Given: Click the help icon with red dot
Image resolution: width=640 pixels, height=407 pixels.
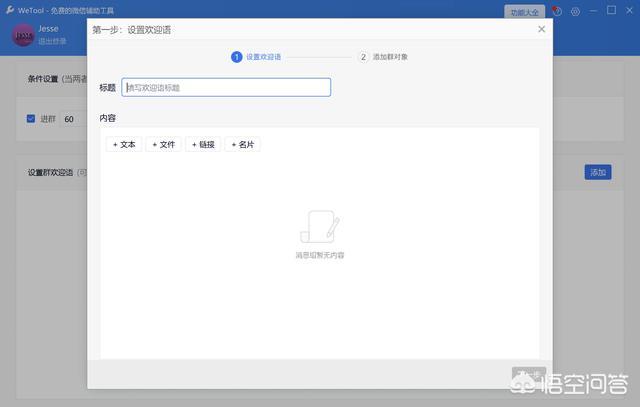Looking at the screenshot, I should 557,11.
